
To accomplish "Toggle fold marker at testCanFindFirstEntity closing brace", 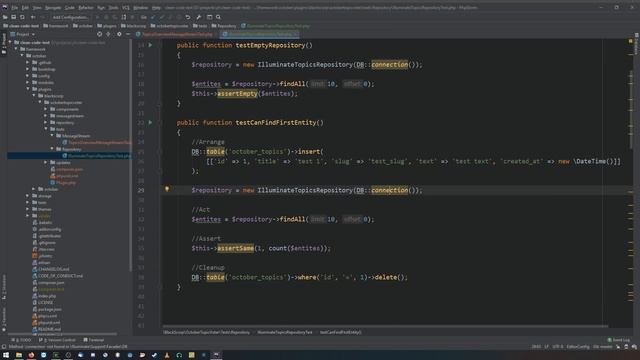I will [160, 287].
